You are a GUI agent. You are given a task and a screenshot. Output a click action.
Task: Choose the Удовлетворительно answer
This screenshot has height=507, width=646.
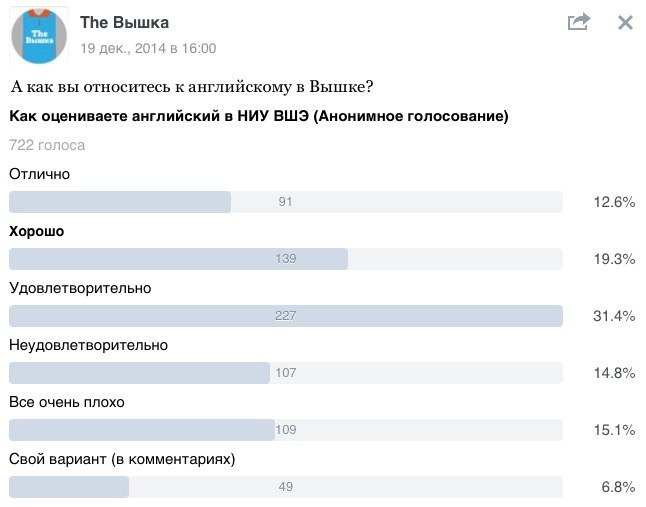click(80, 288)
